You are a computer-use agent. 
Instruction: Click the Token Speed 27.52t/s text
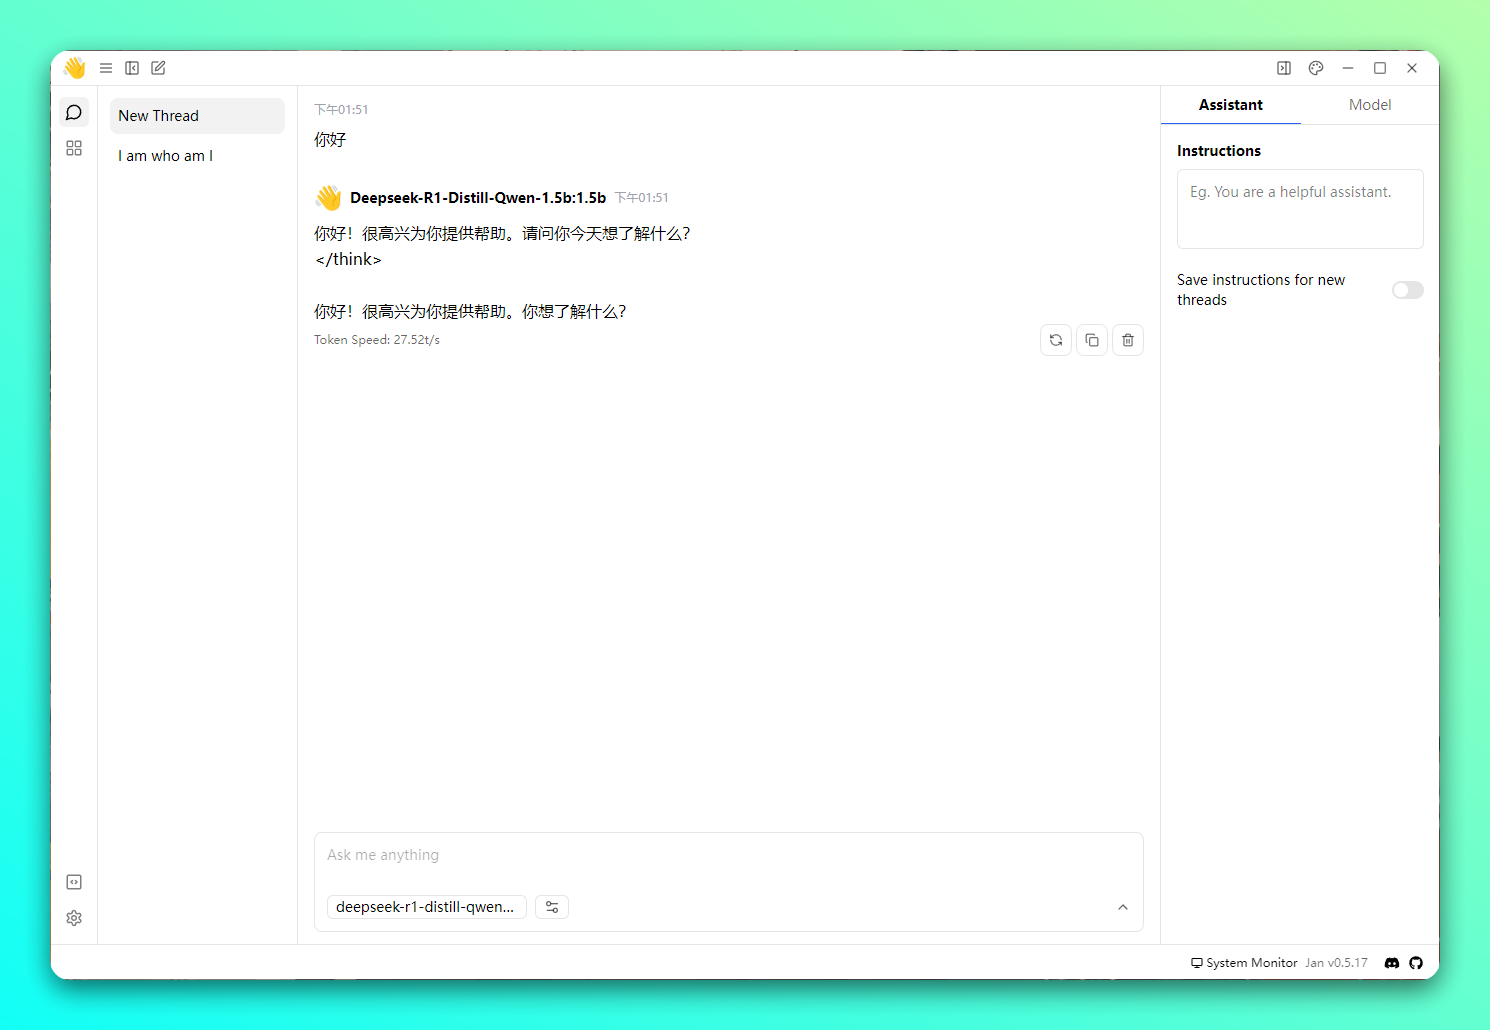[x=377, y=340]
